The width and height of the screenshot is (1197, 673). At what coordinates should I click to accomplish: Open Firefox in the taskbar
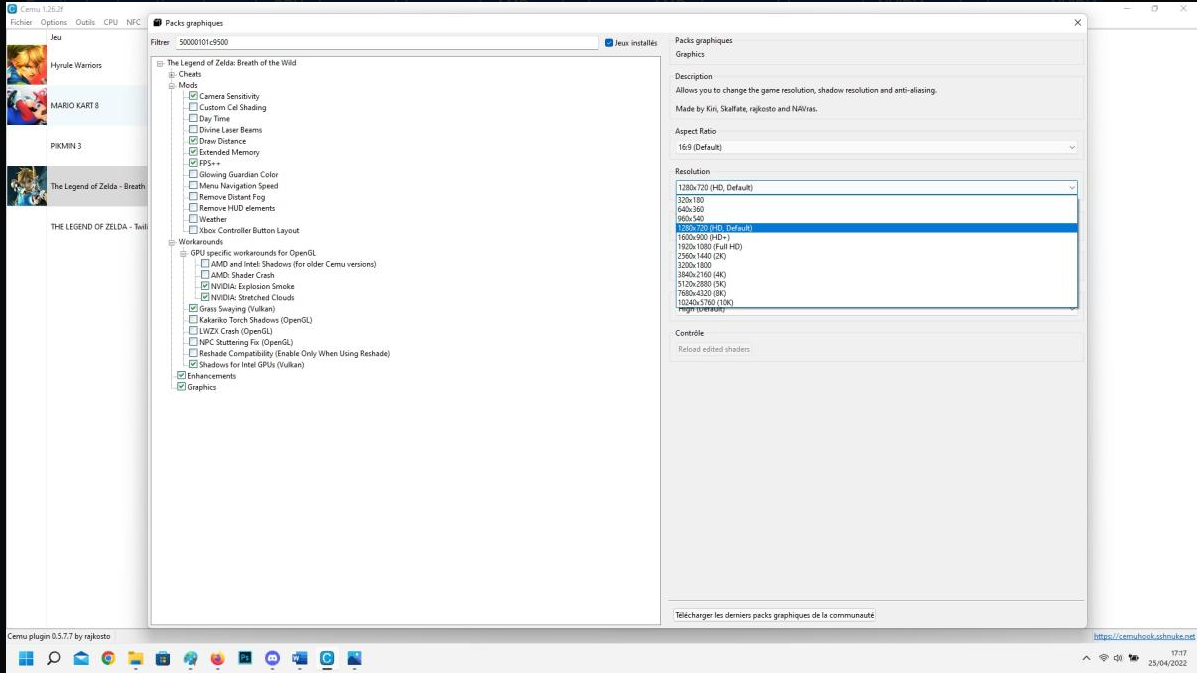click(217, 658)
